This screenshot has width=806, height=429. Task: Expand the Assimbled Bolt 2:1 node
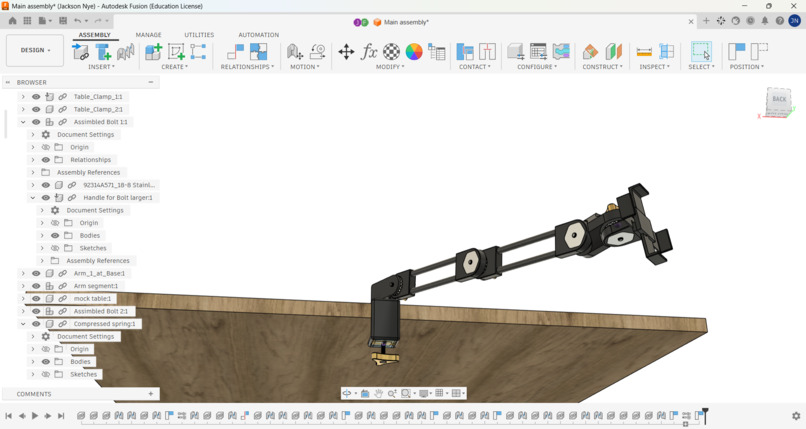coord(23,311)
